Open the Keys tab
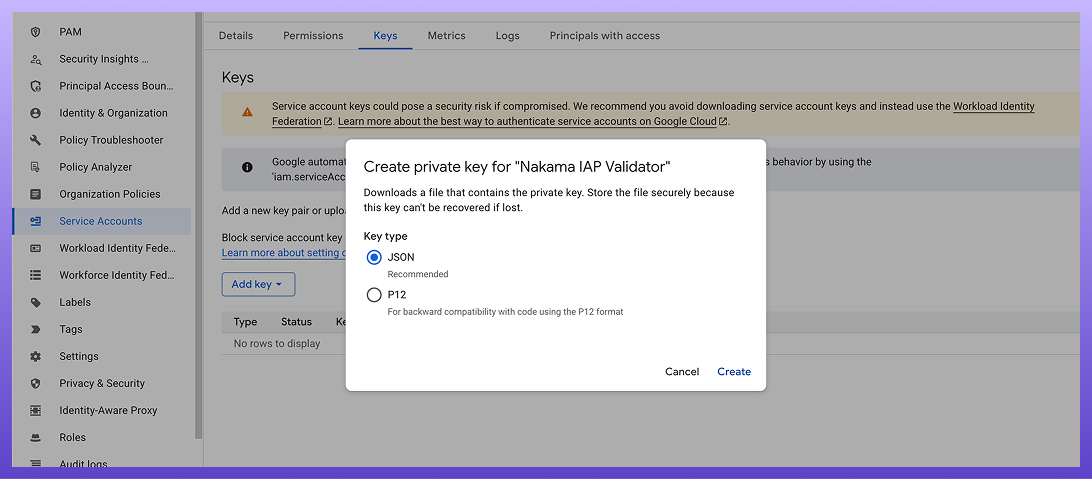 pos(385,36)
